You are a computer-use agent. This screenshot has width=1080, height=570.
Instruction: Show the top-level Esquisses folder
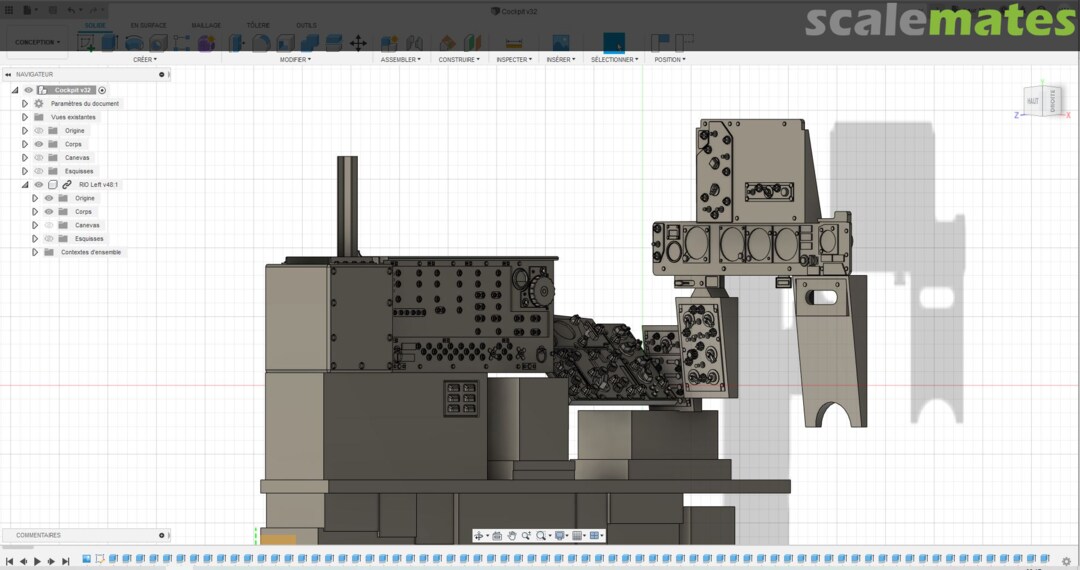39,171
